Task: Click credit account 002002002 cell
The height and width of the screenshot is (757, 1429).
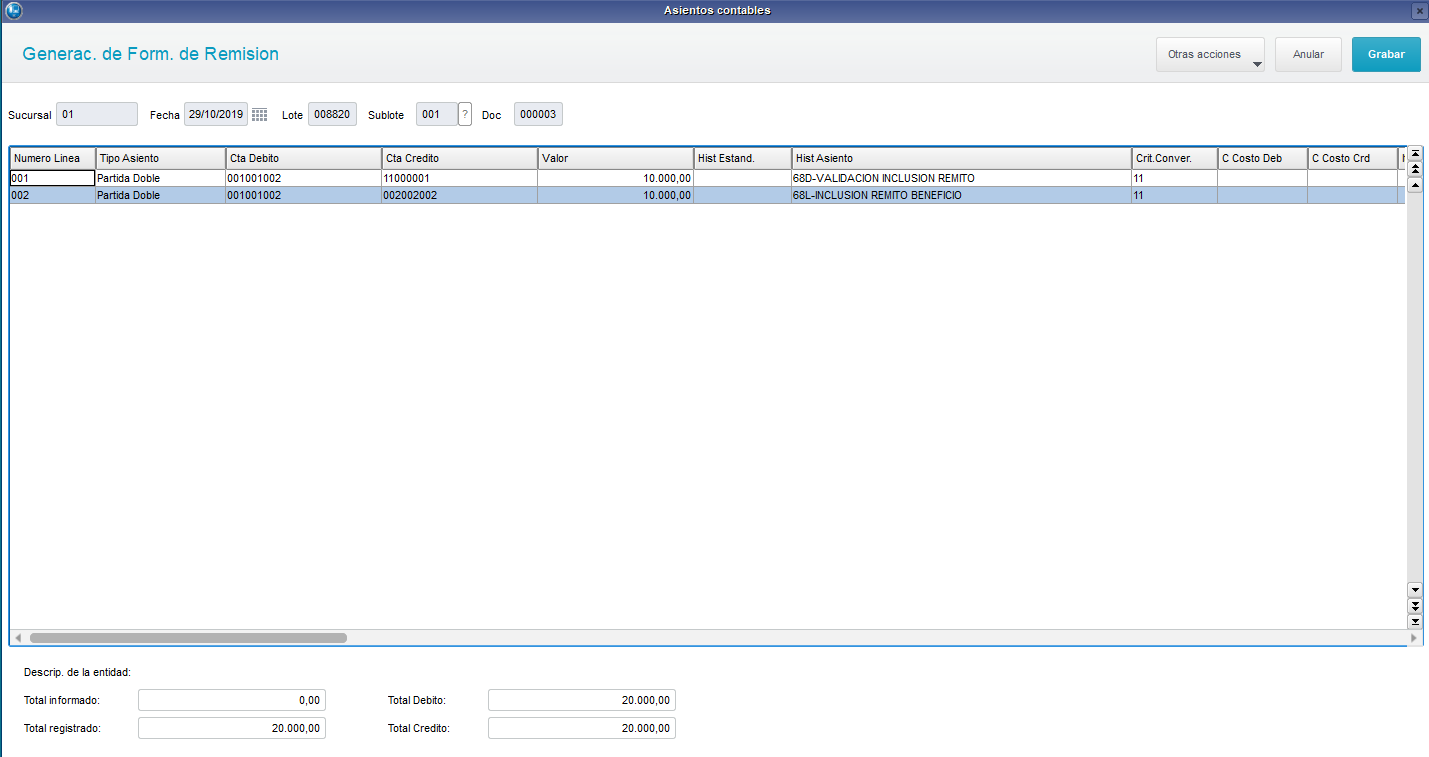Action: [x=460, y=196]
